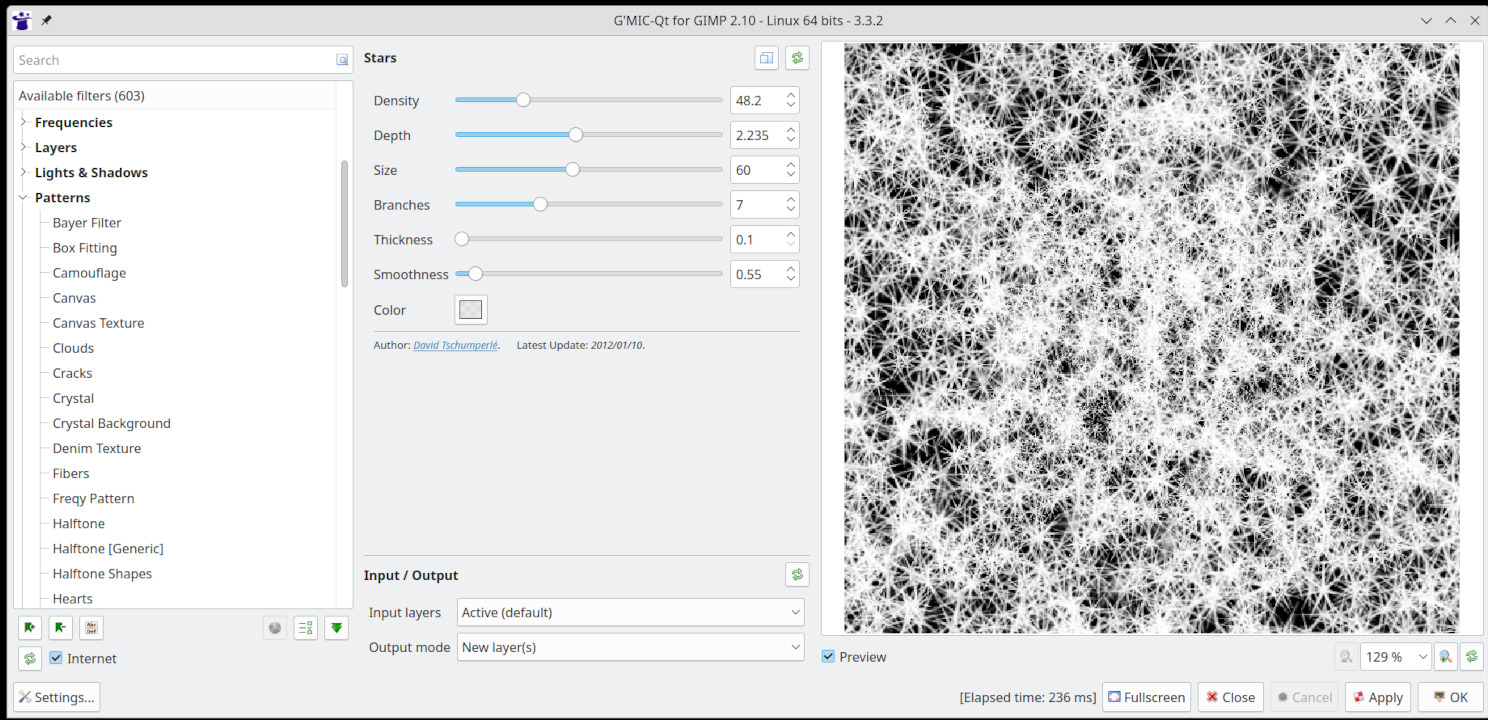Screen dimensions: 1488x720
Task: Disable the Internet checkbox
Action: coord(56,658)
